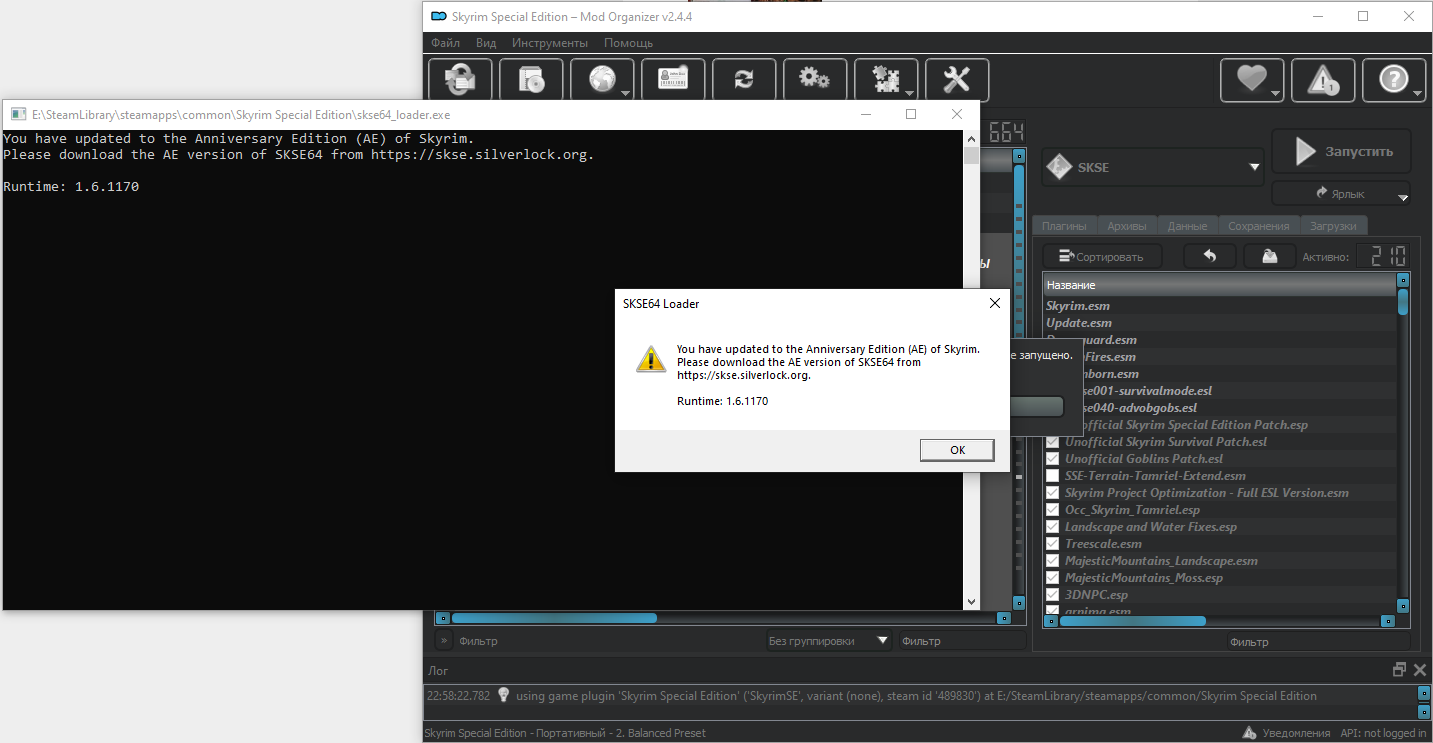Screen dimensions: 1433x743
Task: Click the console window title bar icon
Action: (x=17, y=114)
